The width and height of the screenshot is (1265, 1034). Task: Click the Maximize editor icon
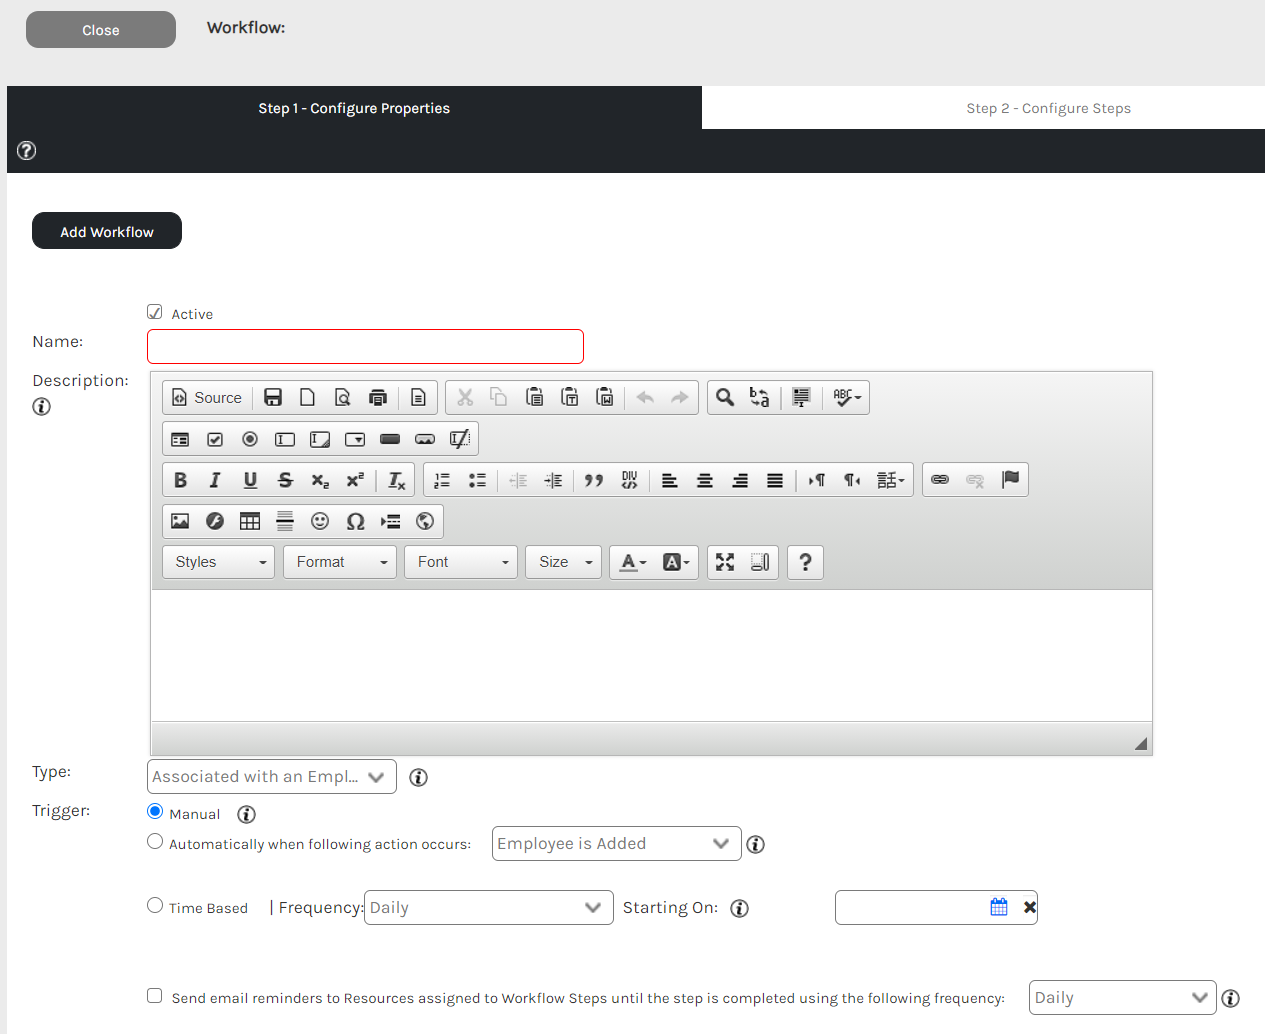[x=725, y=562]
